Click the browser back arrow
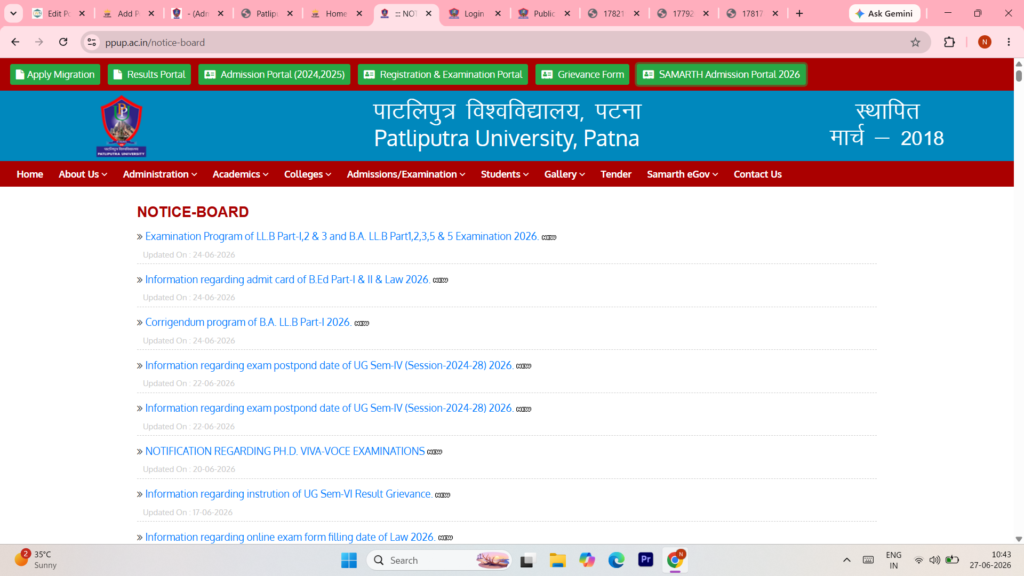 [15, 42]
